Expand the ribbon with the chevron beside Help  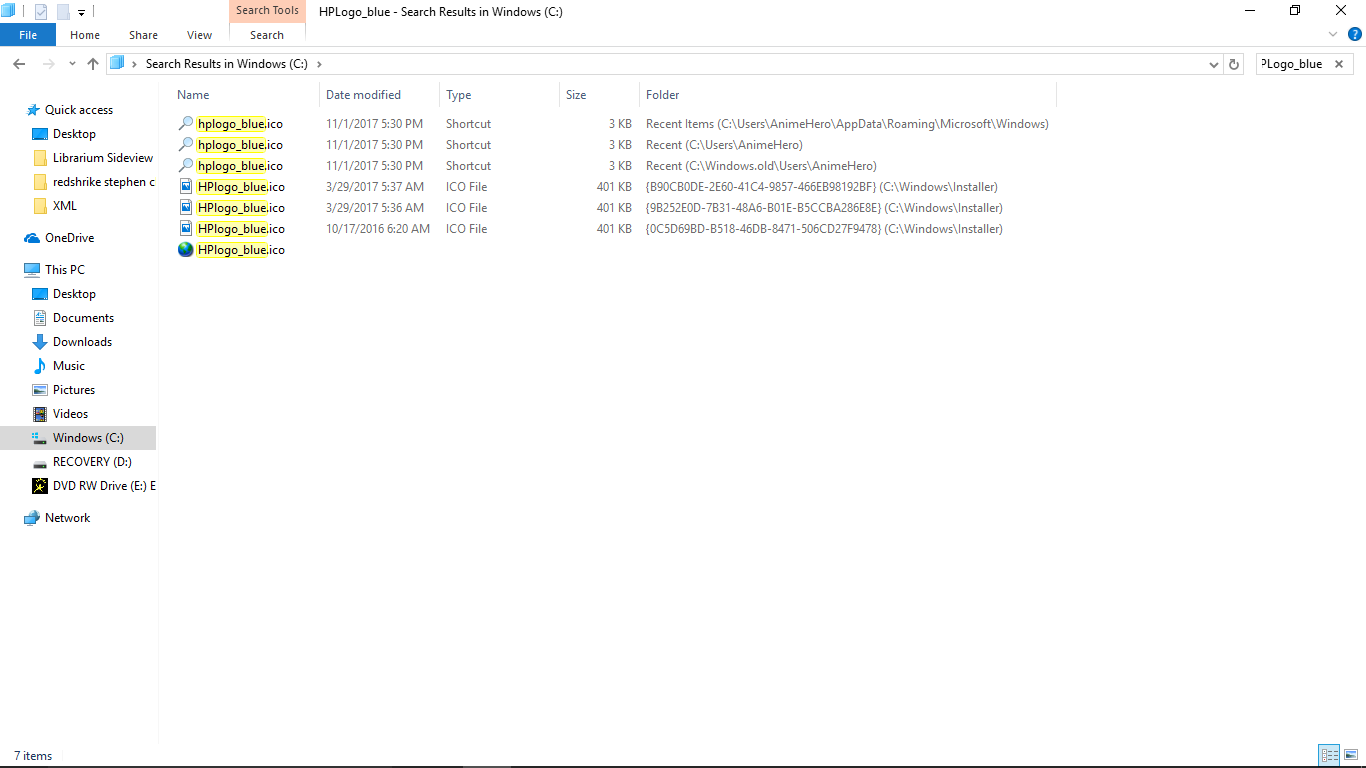tap(1335, 34)
